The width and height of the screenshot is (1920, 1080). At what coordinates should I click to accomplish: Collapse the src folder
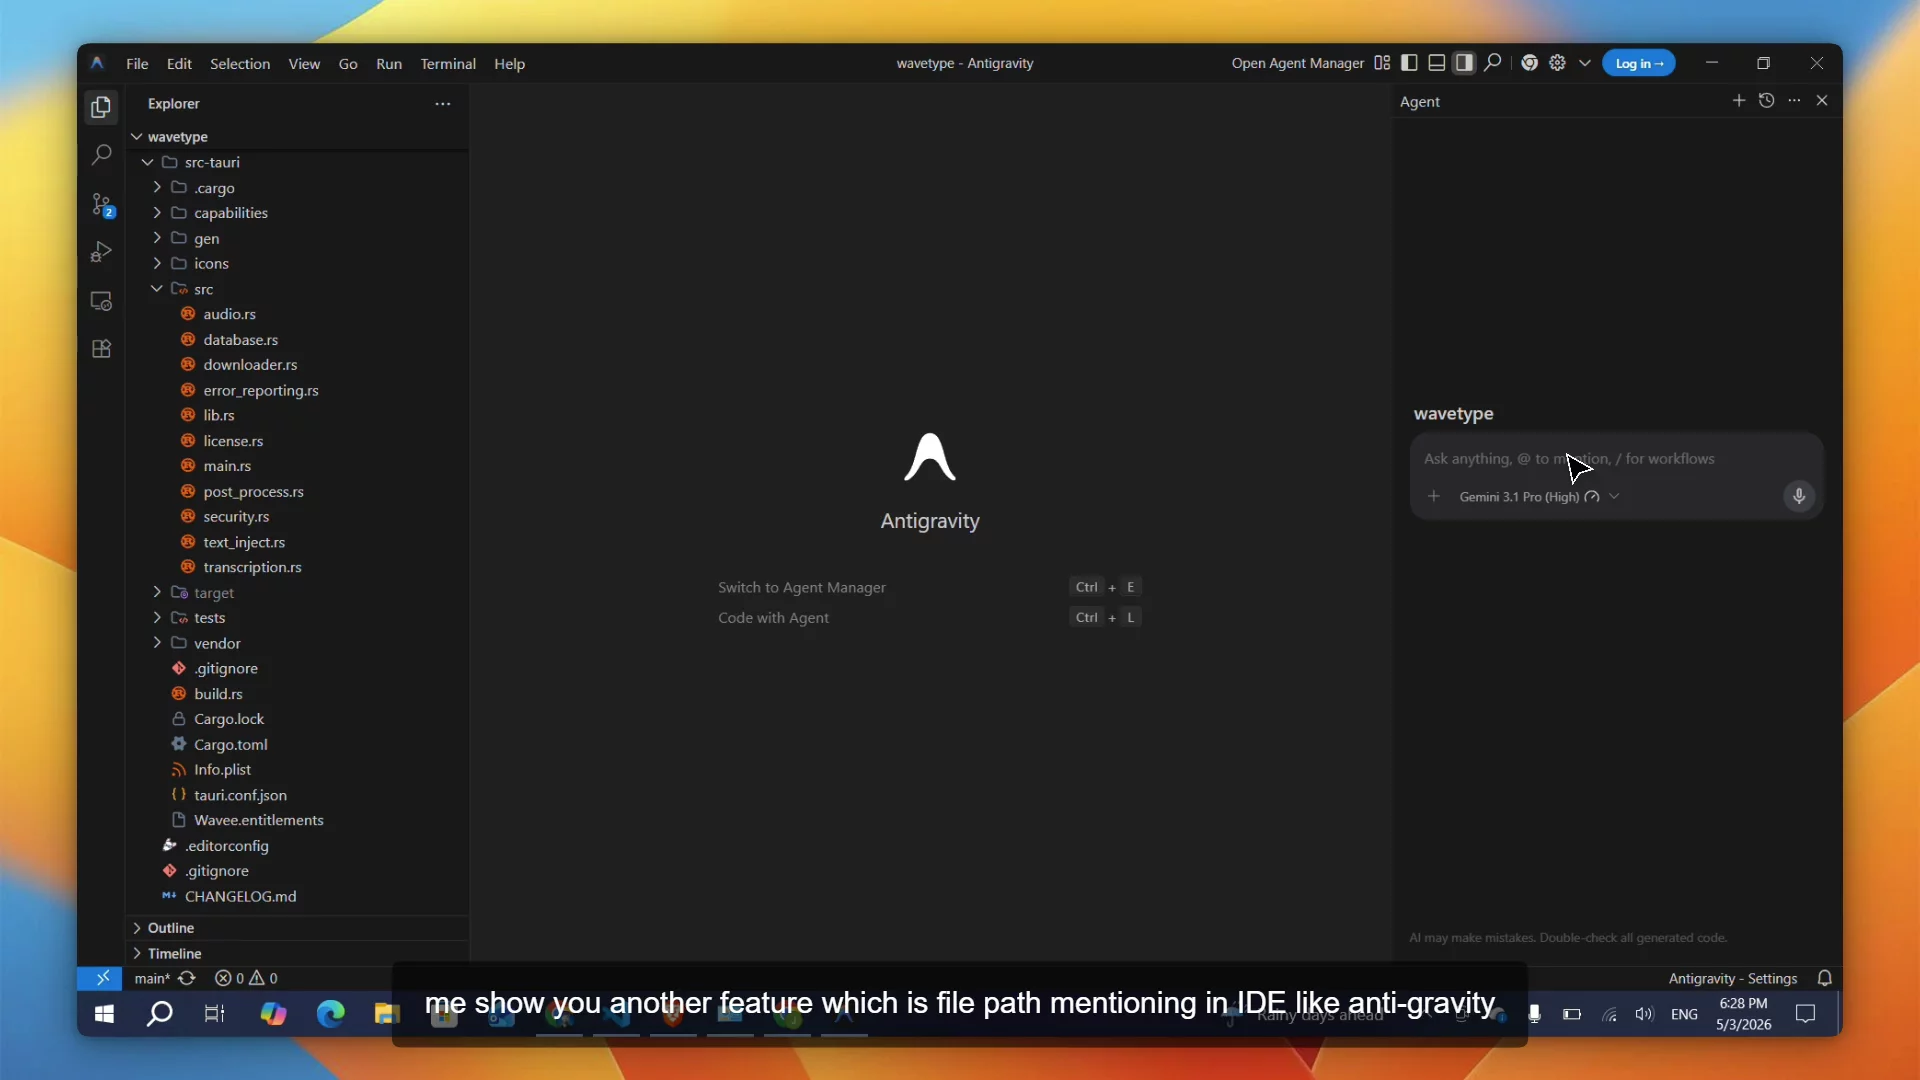pos(157,289)
